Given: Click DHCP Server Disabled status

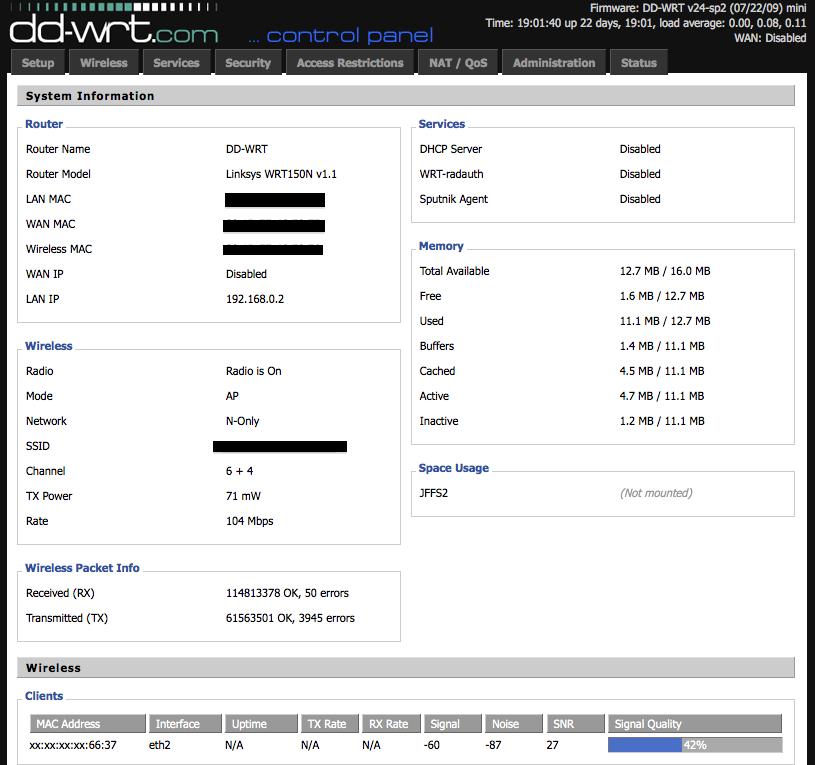Looking at the screenshot, I should tap(640, 149).
